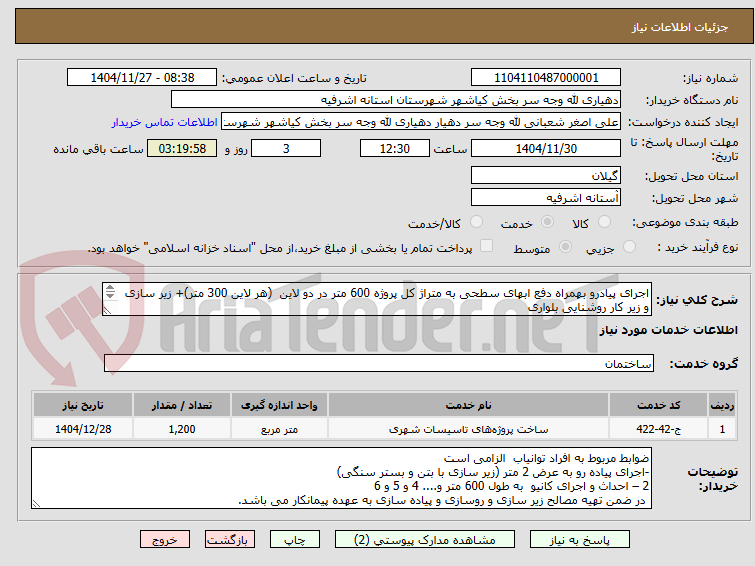Click the توضیحات خریدار text area
This screenshot has height=566, width=755.
341,478
